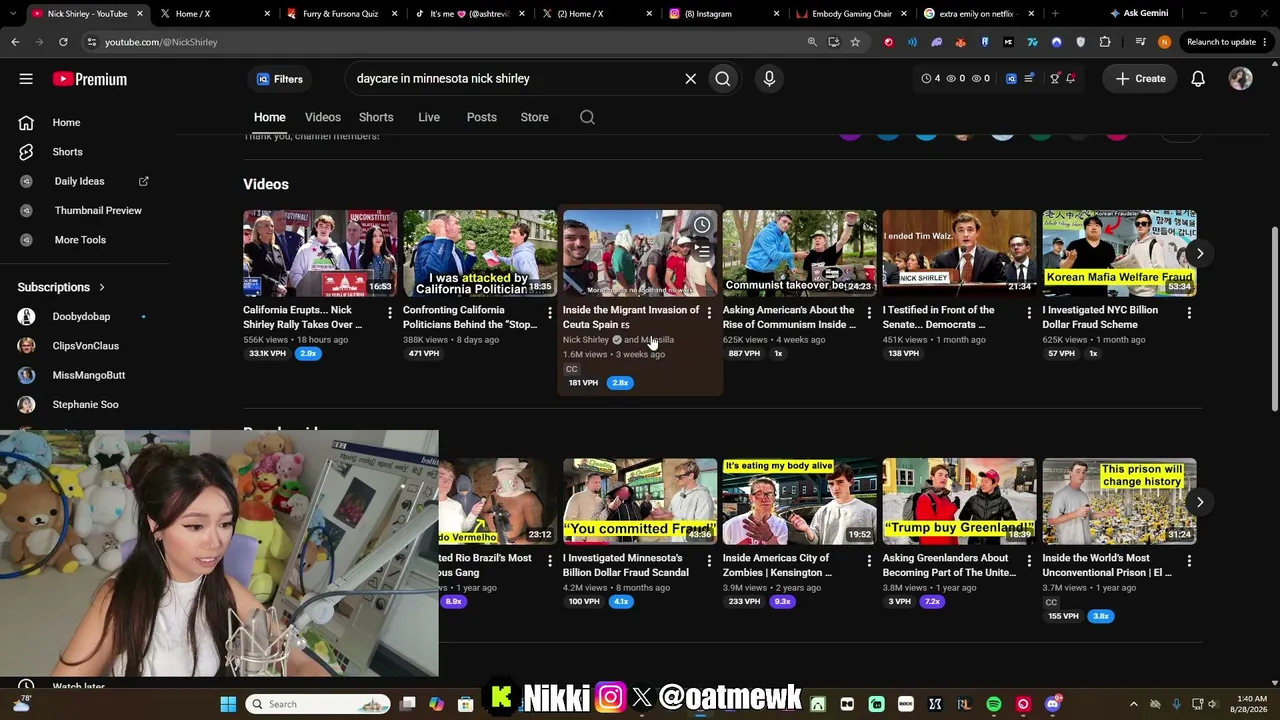
Task: Bookmark this page with the star icon
Action: pyautogui.click(x=855, y=42)
